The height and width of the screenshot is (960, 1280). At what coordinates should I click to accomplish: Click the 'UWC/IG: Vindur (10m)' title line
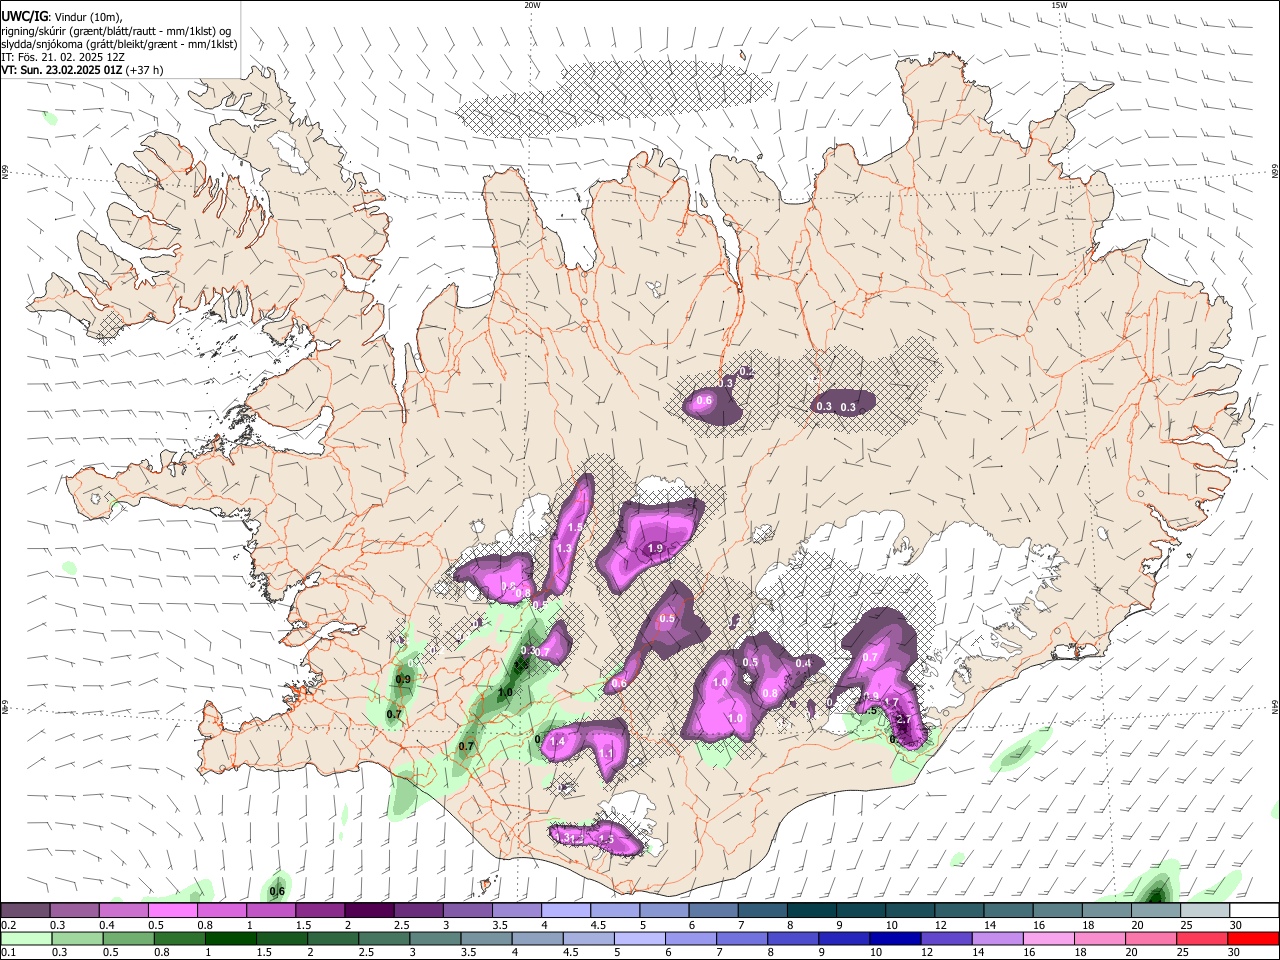[61, 16]
